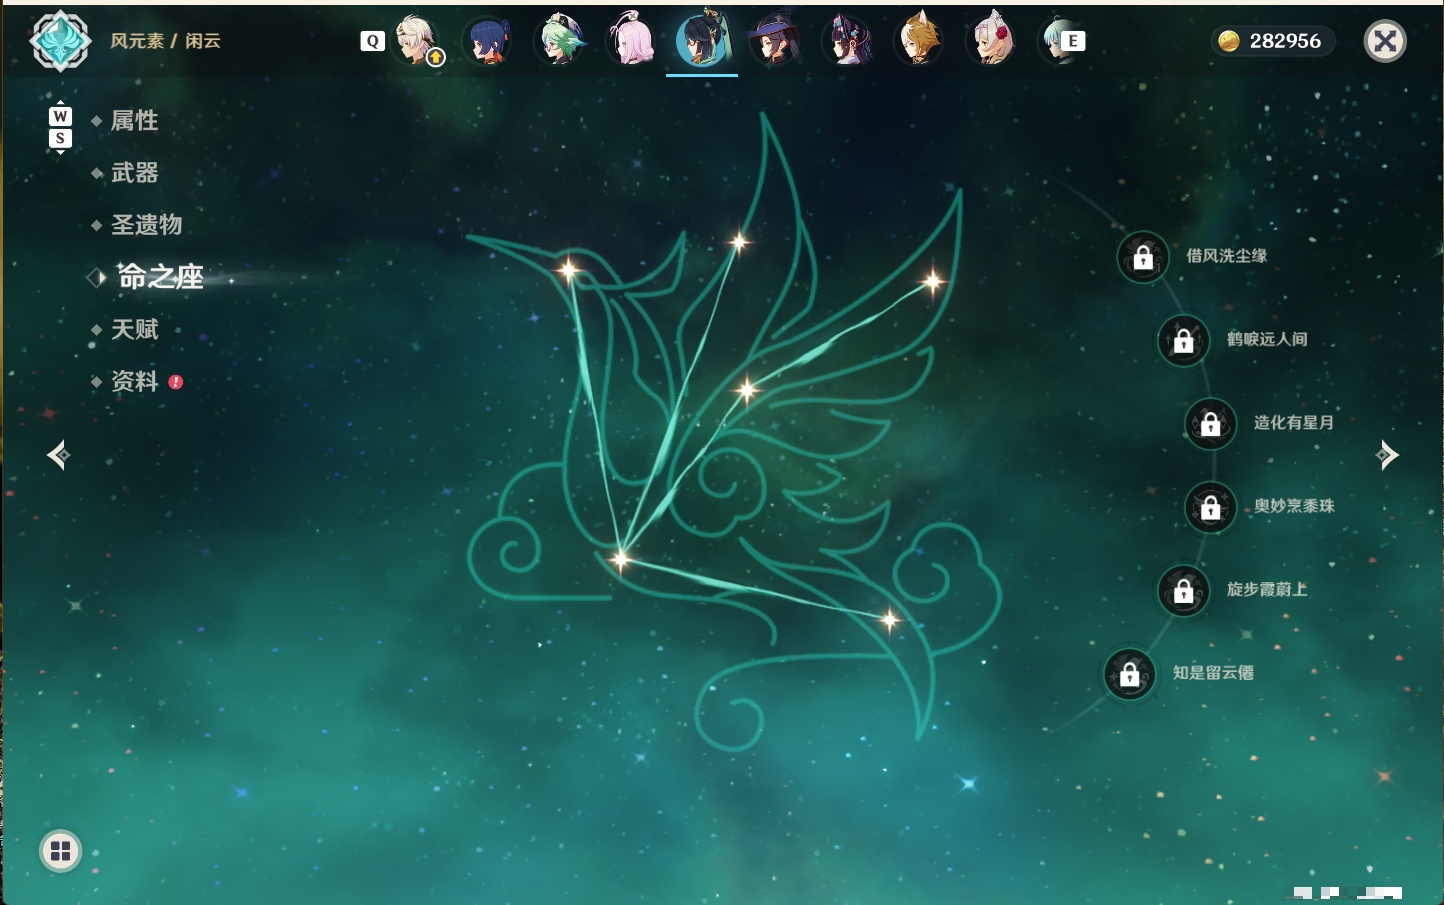The height and width of the screenshot is (905, 1444).
Task: Pick the blonde cat-eared character avatar
Action: point(919,41)
